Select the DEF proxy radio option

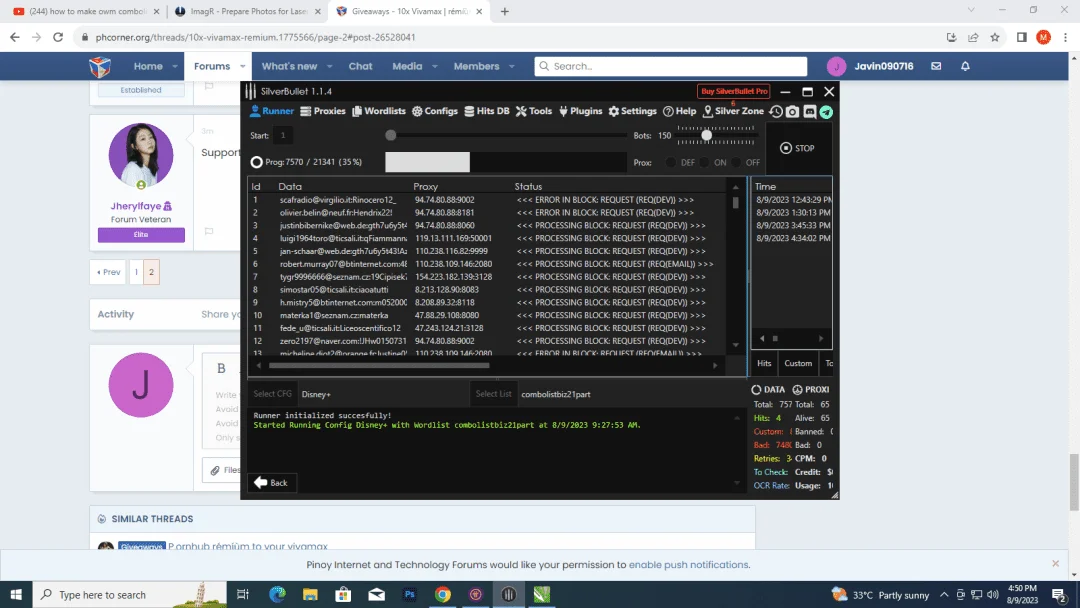pos(671,163)
